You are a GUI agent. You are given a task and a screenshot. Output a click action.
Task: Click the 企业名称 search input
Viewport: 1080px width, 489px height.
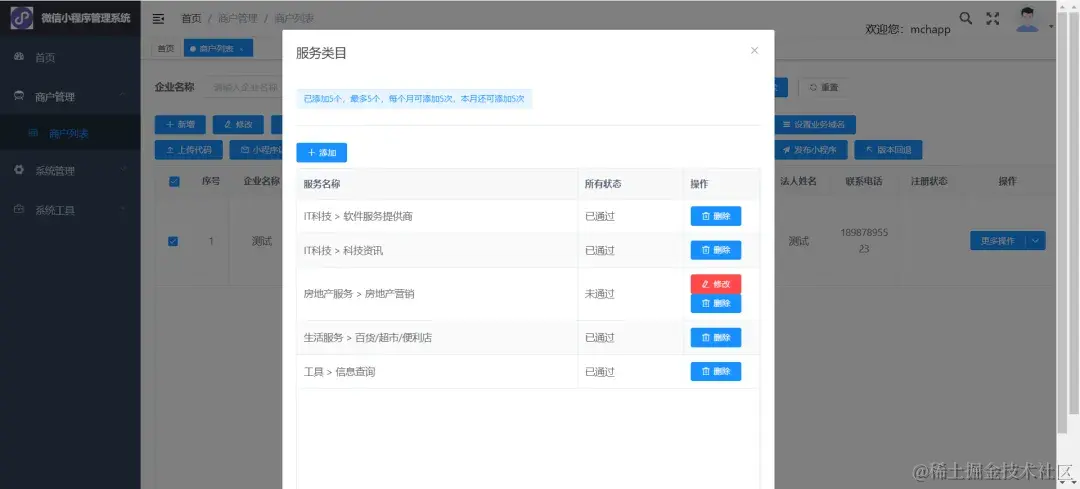pyautogui.click(x=246, y=87)
